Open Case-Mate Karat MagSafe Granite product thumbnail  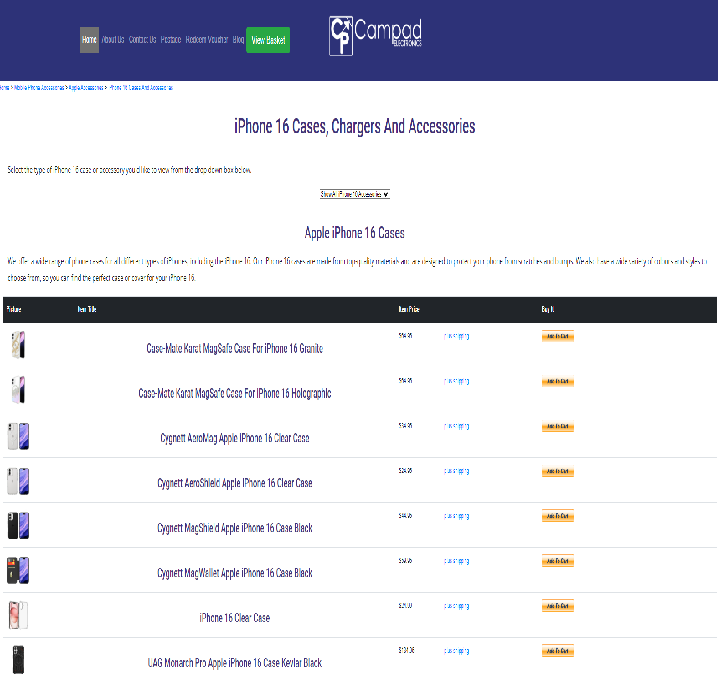click(18, 345)
